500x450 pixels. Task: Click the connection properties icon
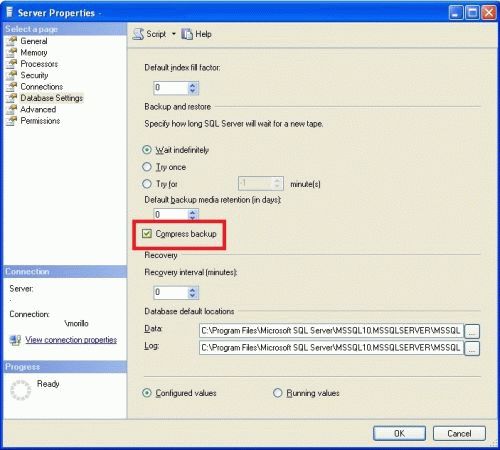pos(15,340)
